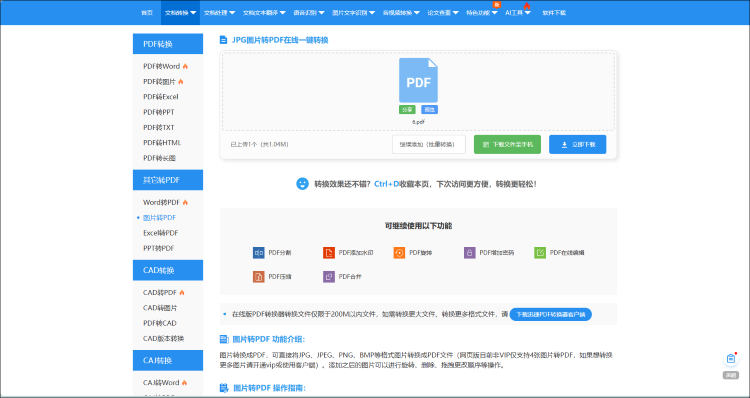
Task: Click the 已上传1个 (共1.04M) status text
Action: tap(259, 144)
